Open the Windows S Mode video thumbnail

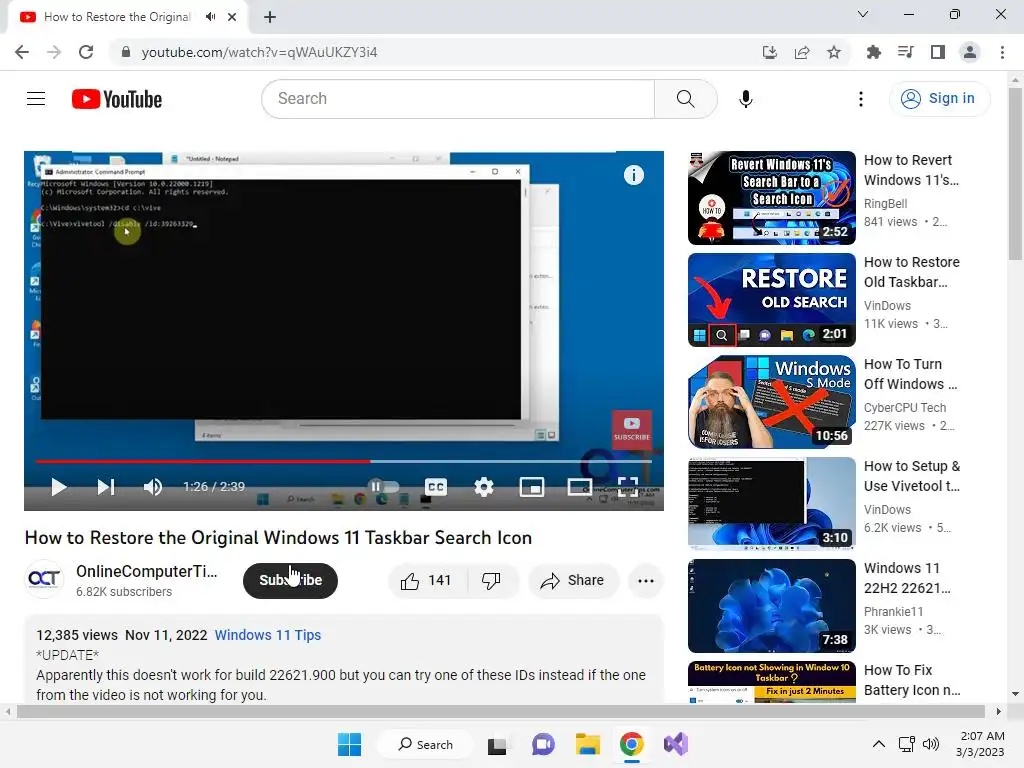tap(772, 402)
